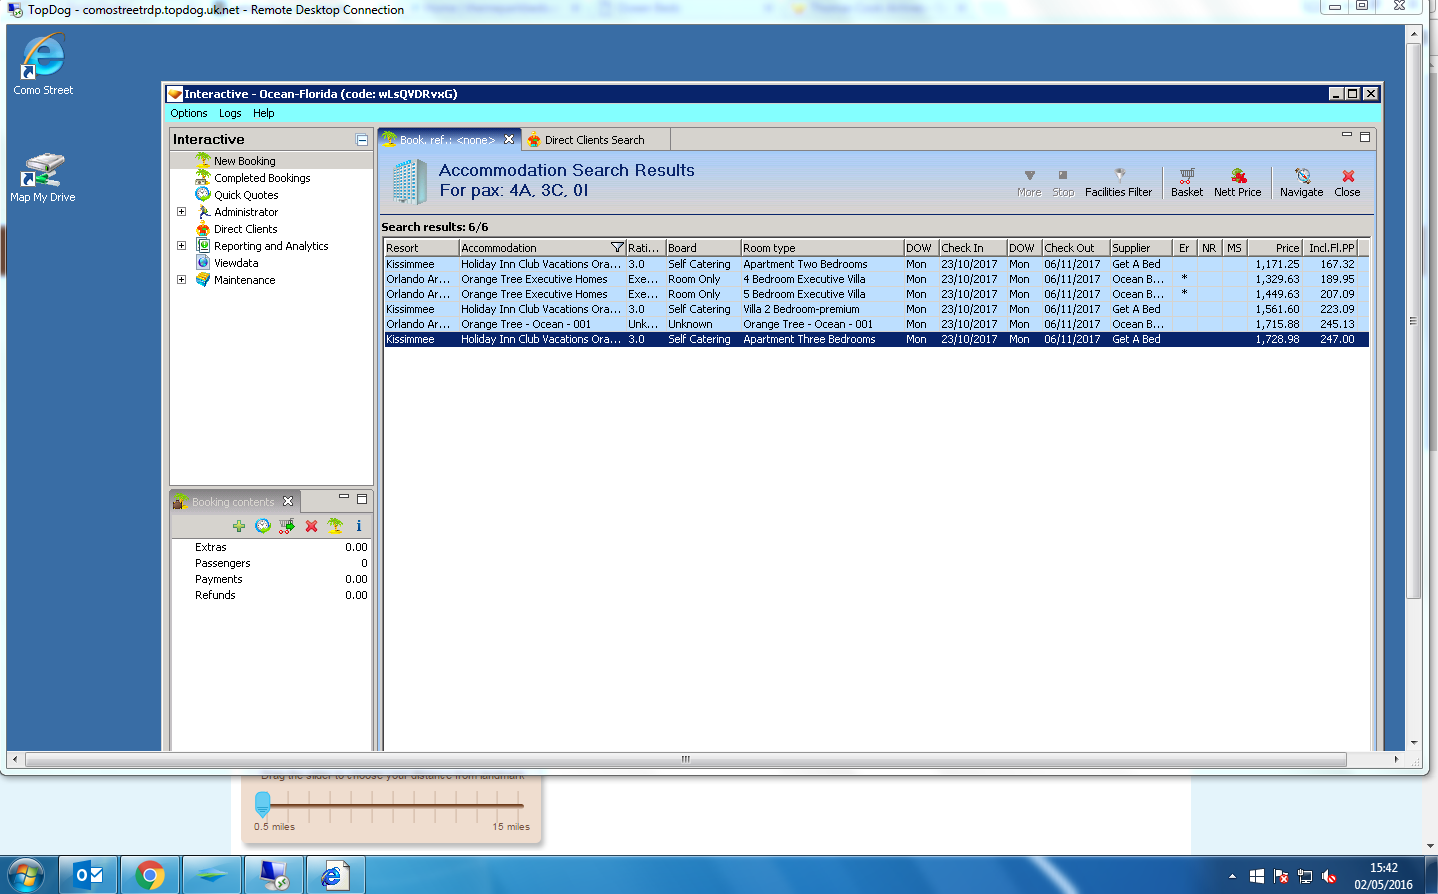This screenshot has width=1438, height=894.
Task: Open the Help menu
Action: pos(264,113)
